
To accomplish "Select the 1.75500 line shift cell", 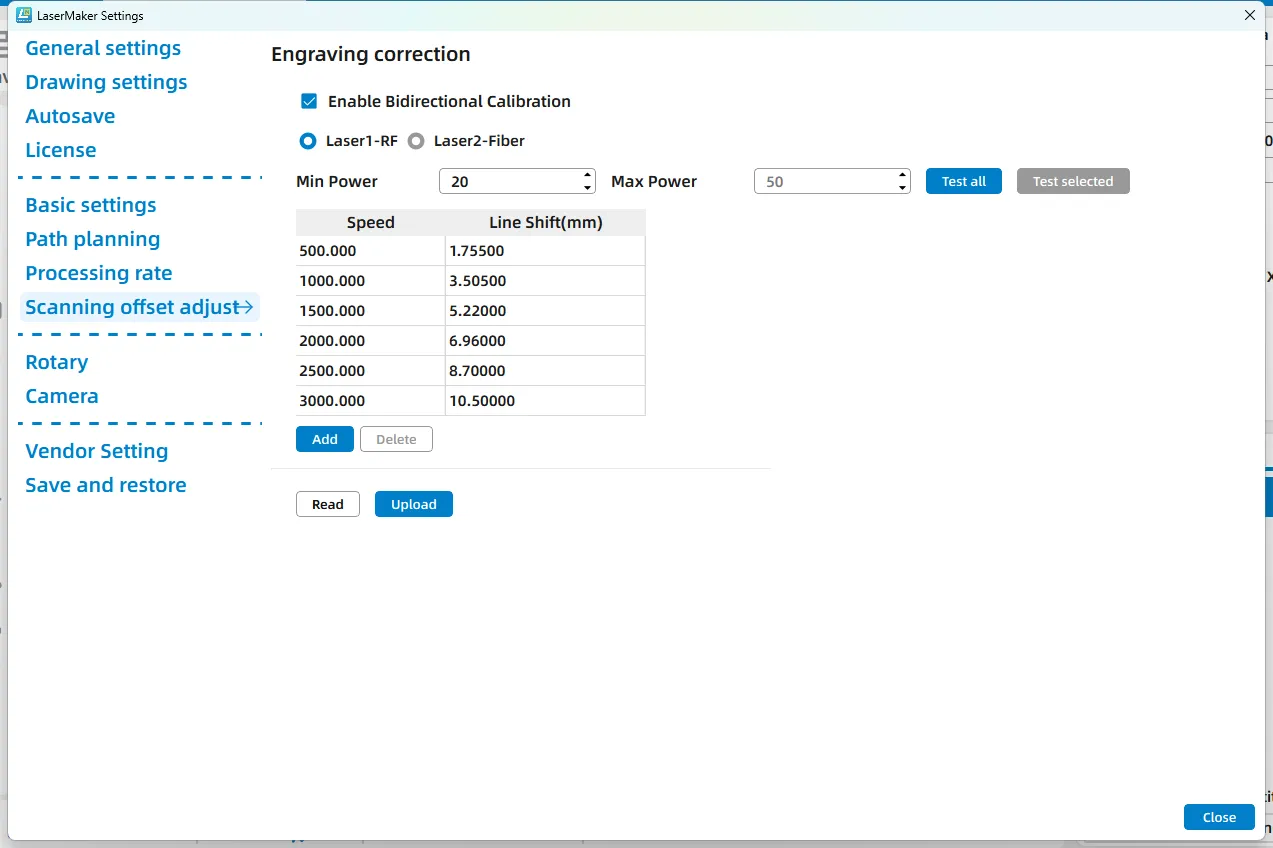I will tap(544, 251).
